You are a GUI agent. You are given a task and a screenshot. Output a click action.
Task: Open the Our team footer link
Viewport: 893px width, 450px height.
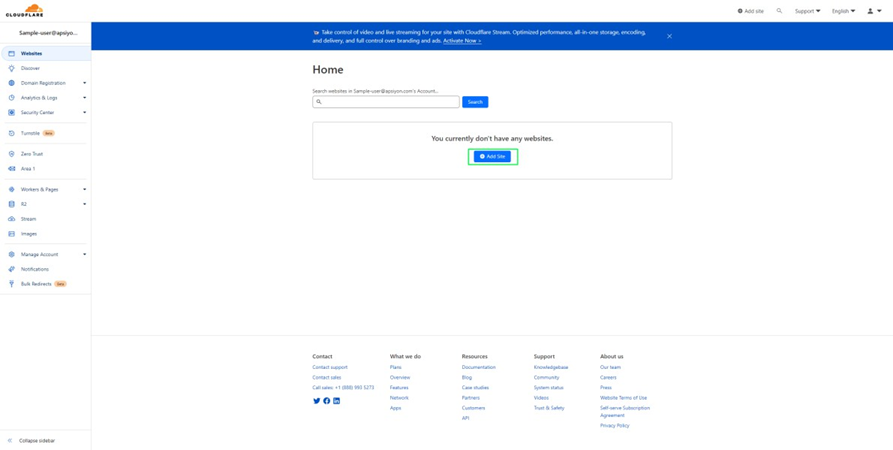[611, 367]
